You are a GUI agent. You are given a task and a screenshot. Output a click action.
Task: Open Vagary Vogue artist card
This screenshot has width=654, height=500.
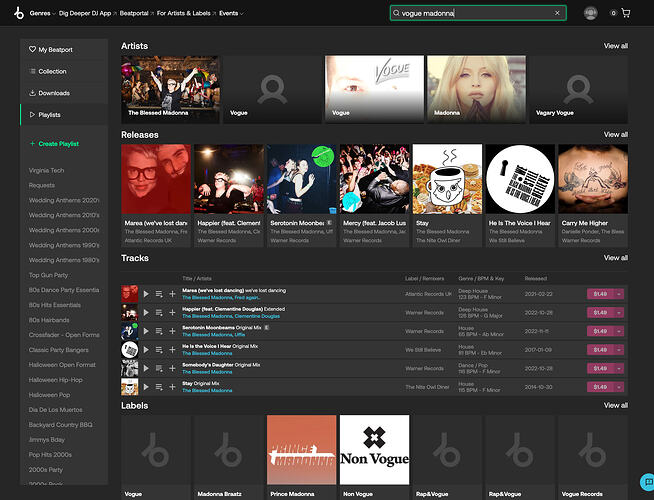(579, 89)
